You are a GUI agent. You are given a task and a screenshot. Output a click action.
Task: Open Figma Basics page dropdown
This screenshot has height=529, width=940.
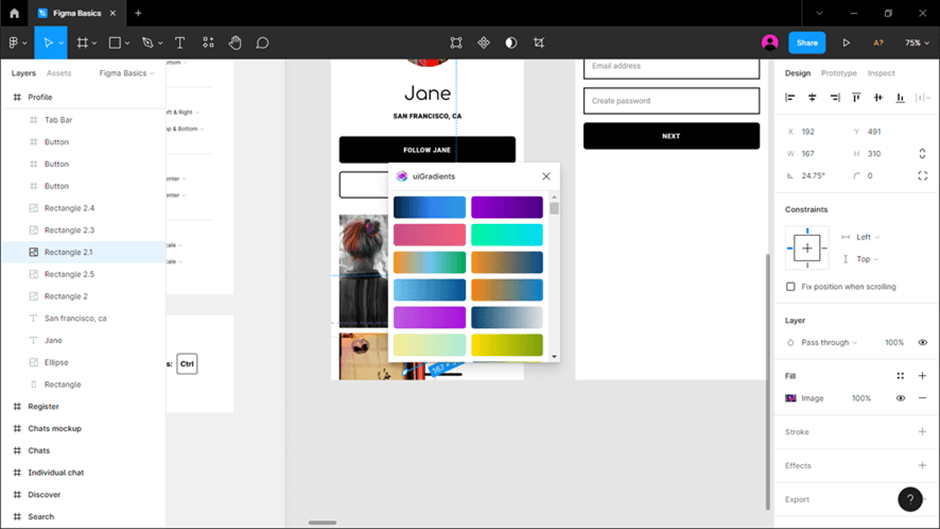point(126,73)
